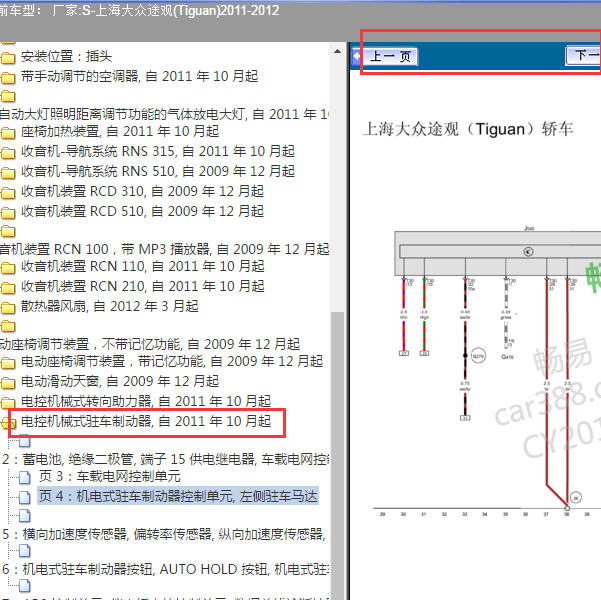This screenshot has width=601, height=600.
Task: Open page 6 机电式驻车制动器按钮, AUTO HOLD entry
Action: tap(165, 569)
